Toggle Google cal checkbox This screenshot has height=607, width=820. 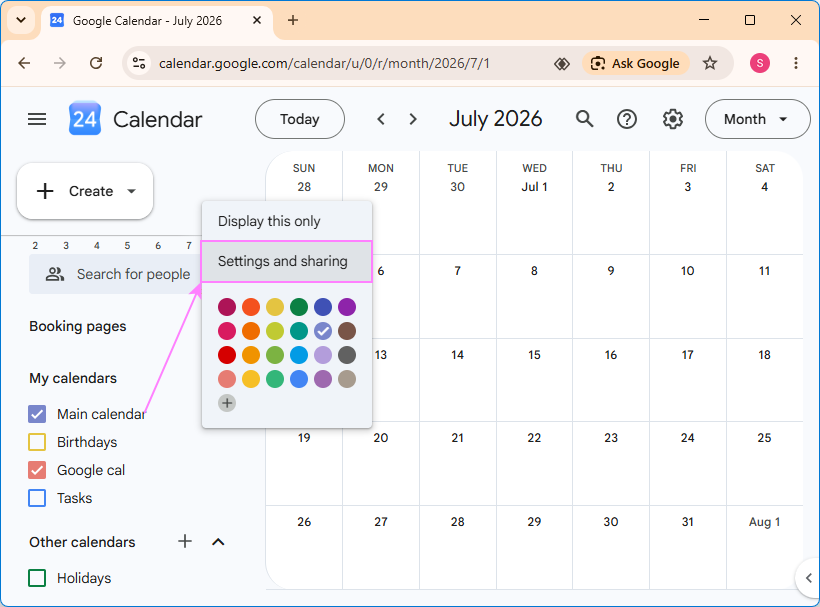coord(37,470)
